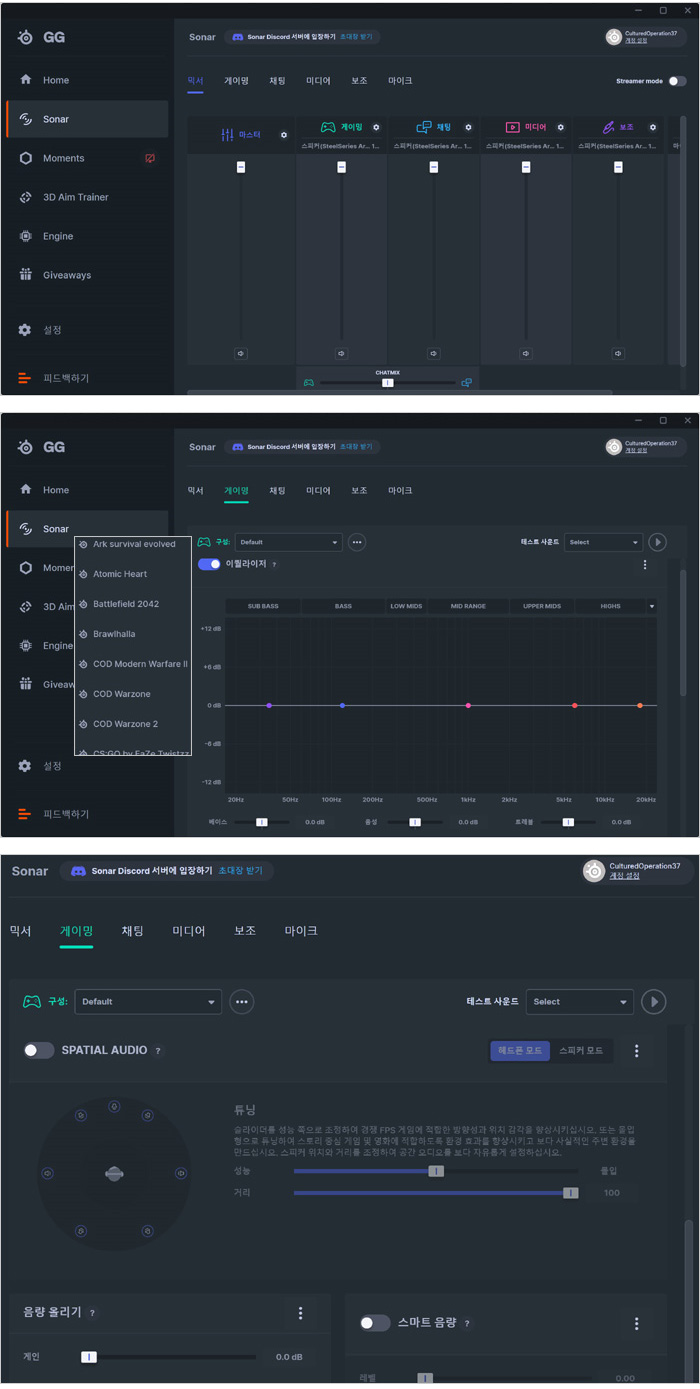The height and width of the screenshot is (1389, 700).
Task: Select the Atomic Heart preset entry
Action: point(120,574)
